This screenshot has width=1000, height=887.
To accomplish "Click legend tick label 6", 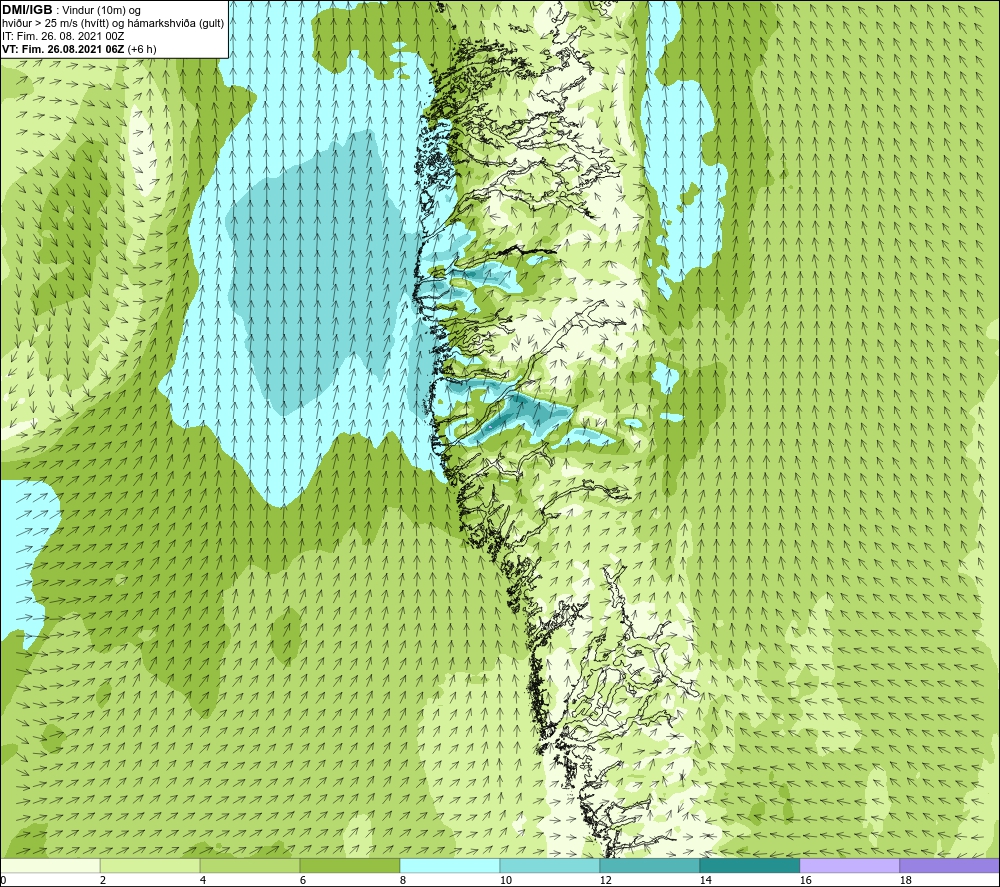I will tap(303, 881).
